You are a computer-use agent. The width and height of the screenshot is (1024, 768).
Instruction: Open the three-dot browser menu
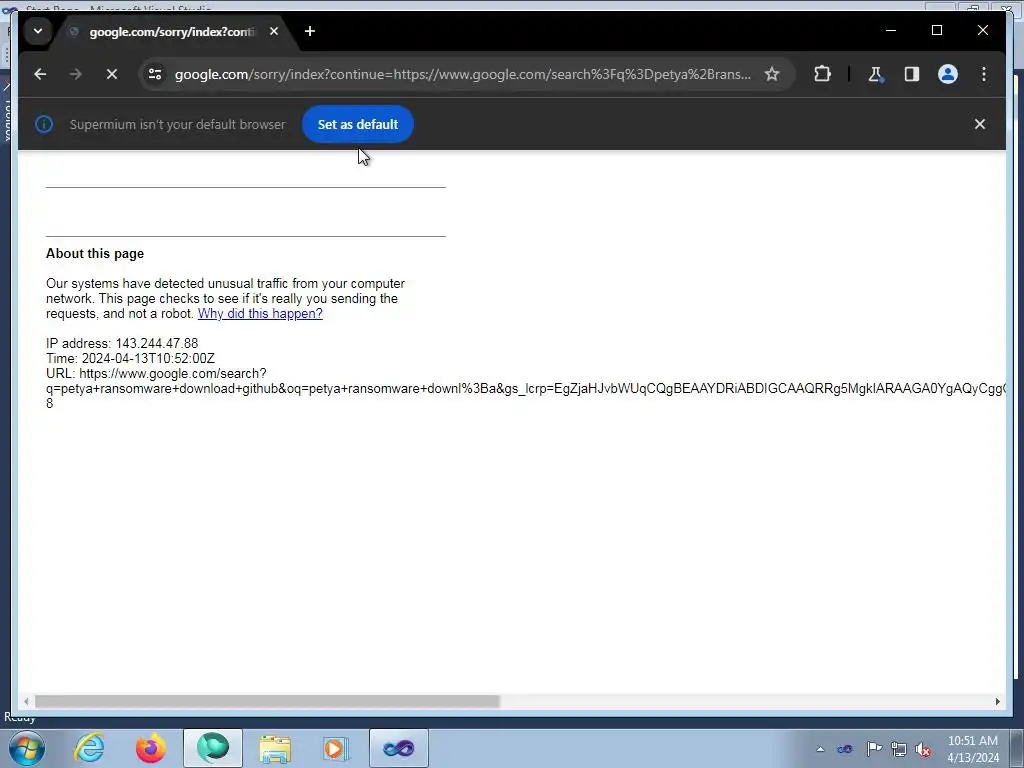tap(984, 74)
